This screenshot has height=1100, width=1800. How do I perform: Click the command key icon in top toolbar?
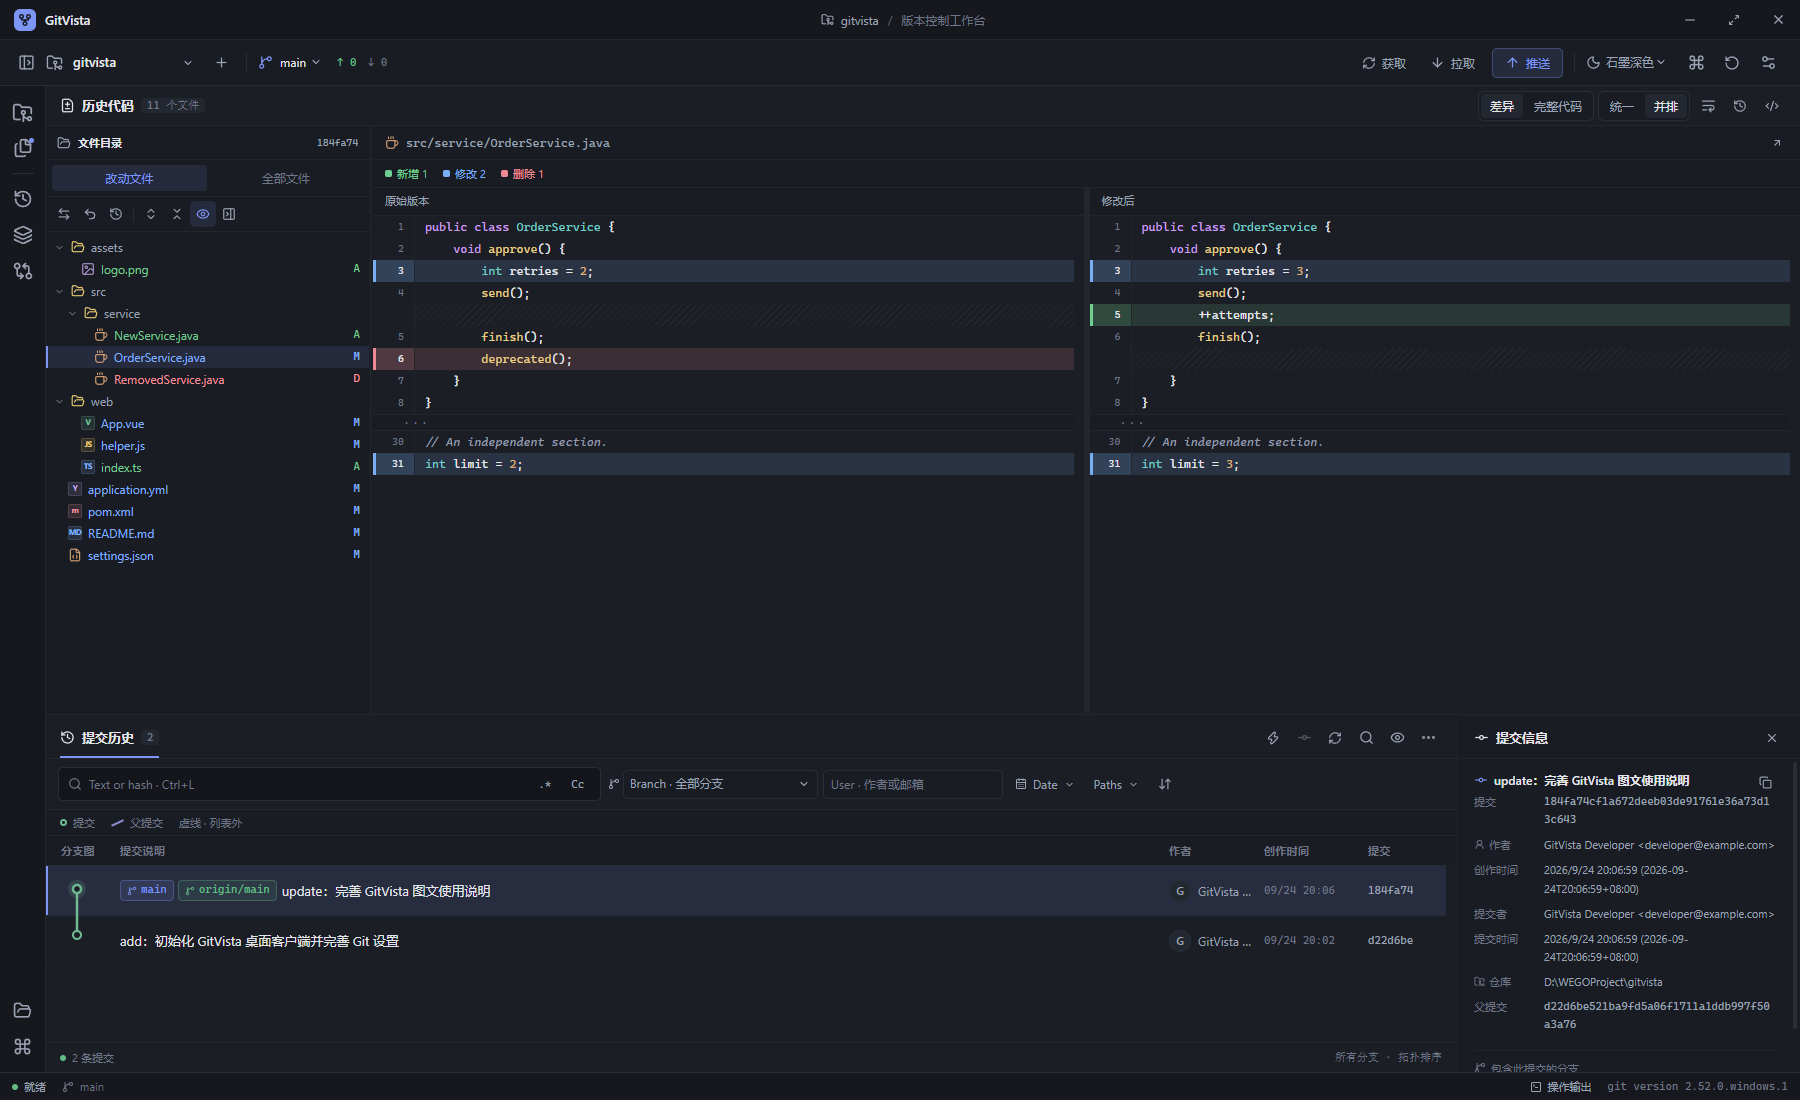1696,62
